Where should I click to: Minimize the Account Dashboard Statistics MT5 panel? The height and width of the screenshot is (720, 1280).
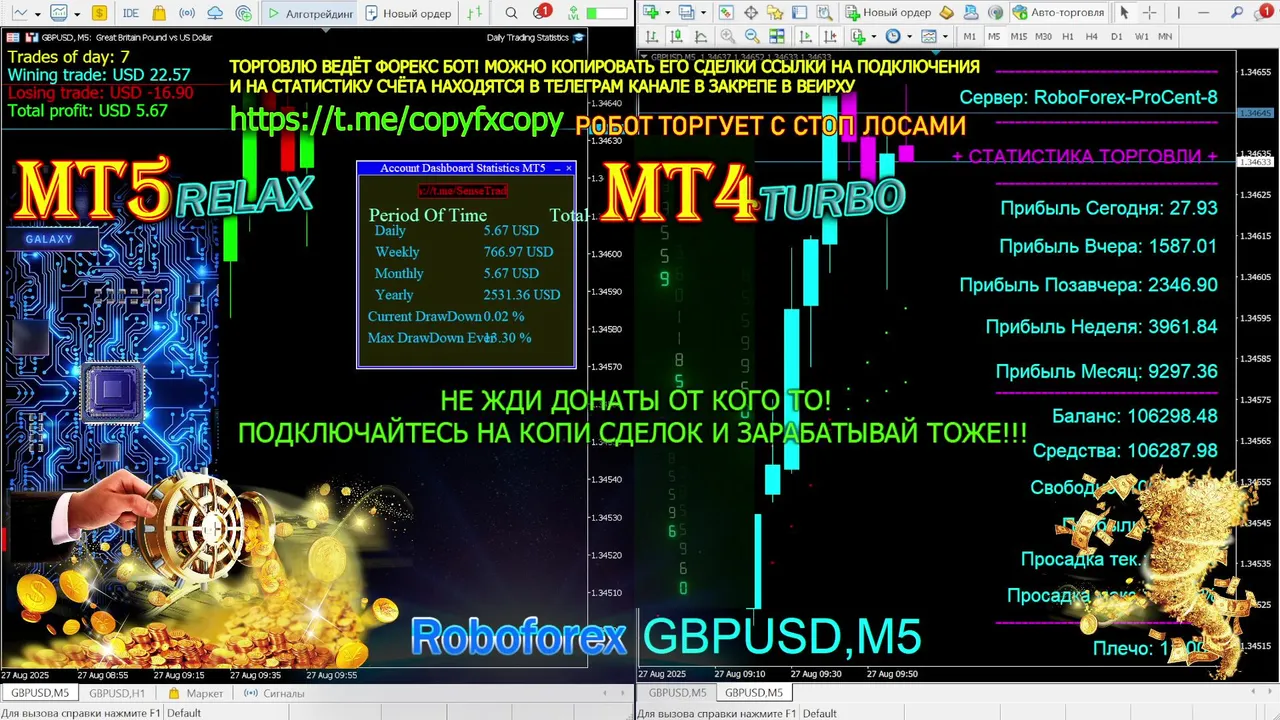pos(557,169)
